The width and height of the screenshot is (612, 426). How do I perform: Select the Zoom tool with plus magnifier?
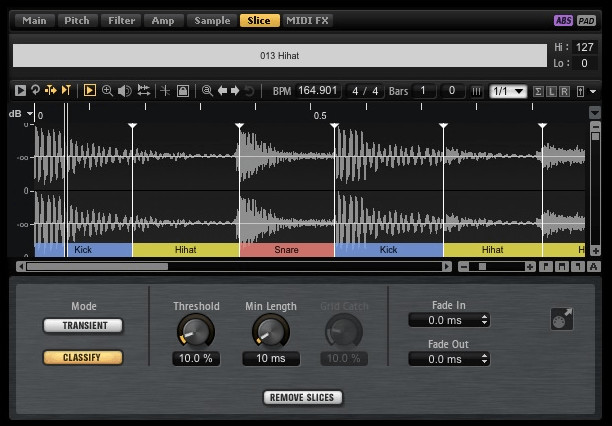(x=107, y=91)
